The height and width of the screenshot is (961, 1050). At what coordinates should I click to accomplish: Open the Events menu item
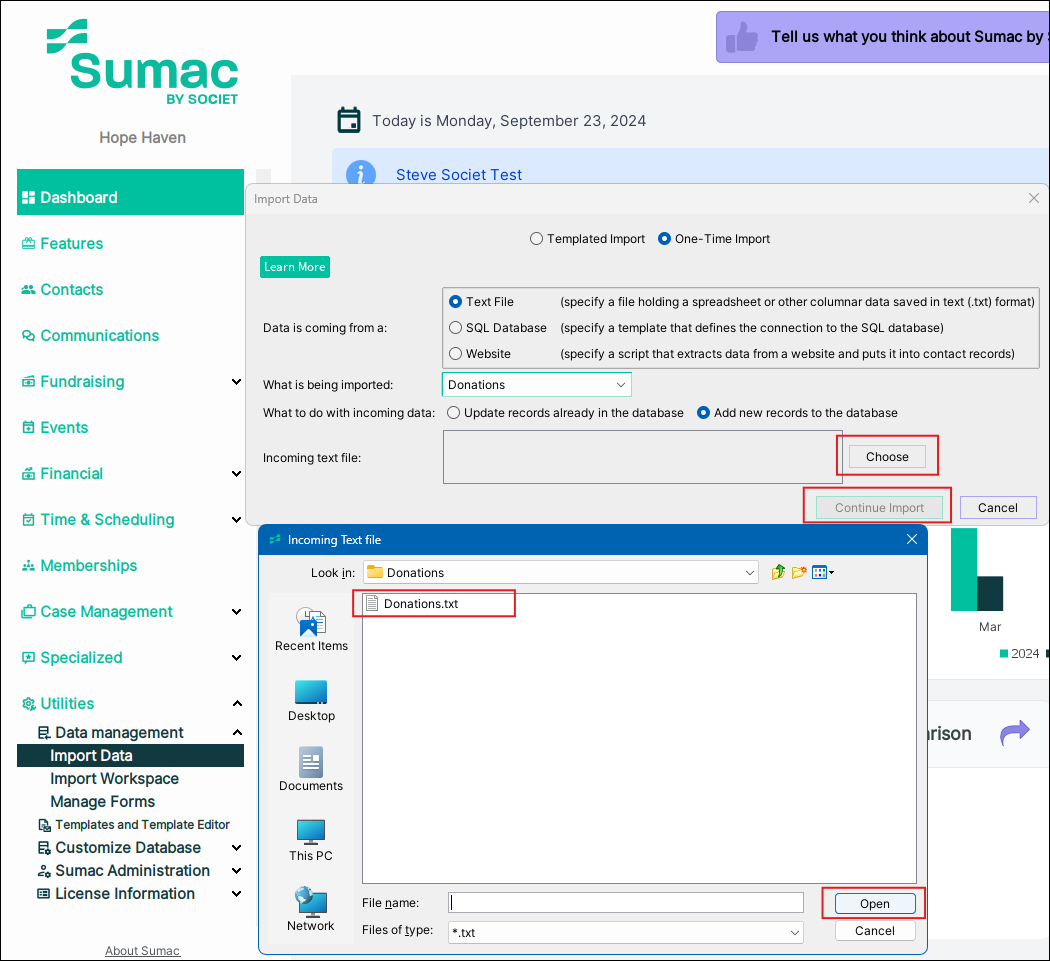point(55,427)
